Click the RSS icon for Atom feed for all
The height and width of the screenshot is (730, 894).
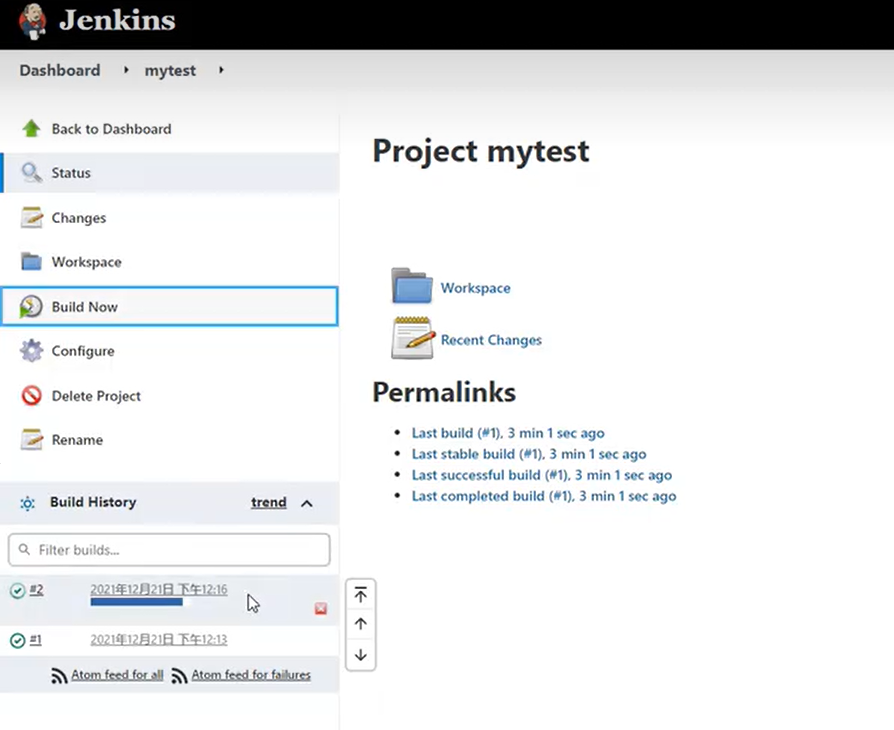[x=59, y=675]
